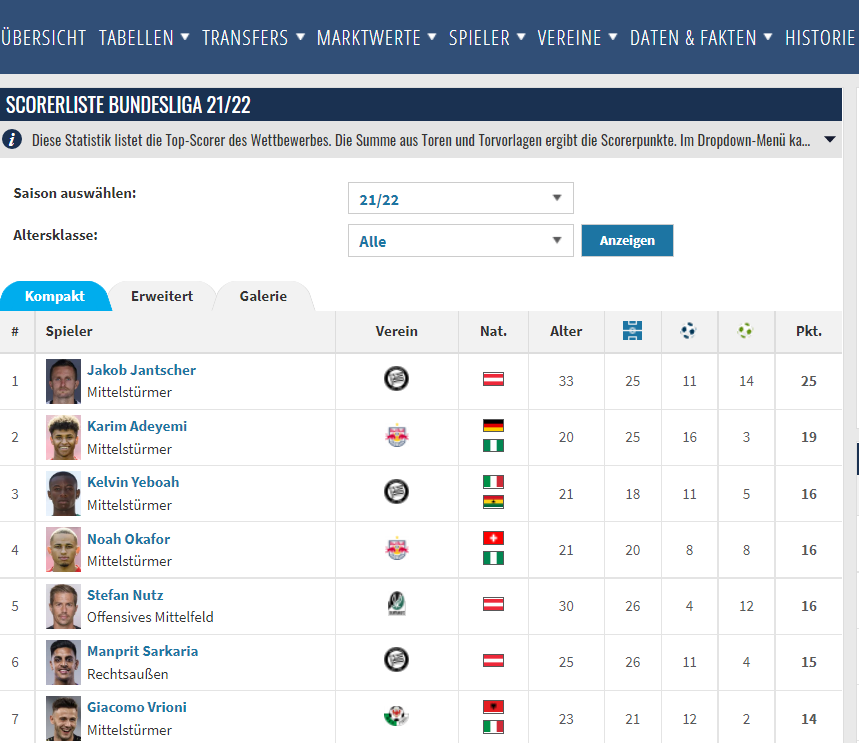Click the matches played pitch icon column header

tap(632, 331)
